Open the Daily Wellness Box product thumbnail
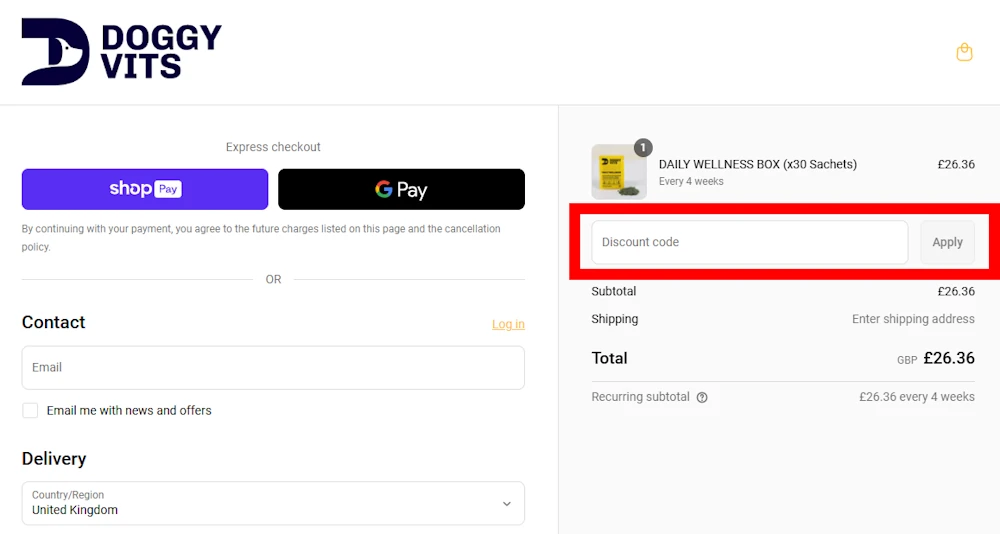Screen dimensions: 1000x534 [619, 172]
